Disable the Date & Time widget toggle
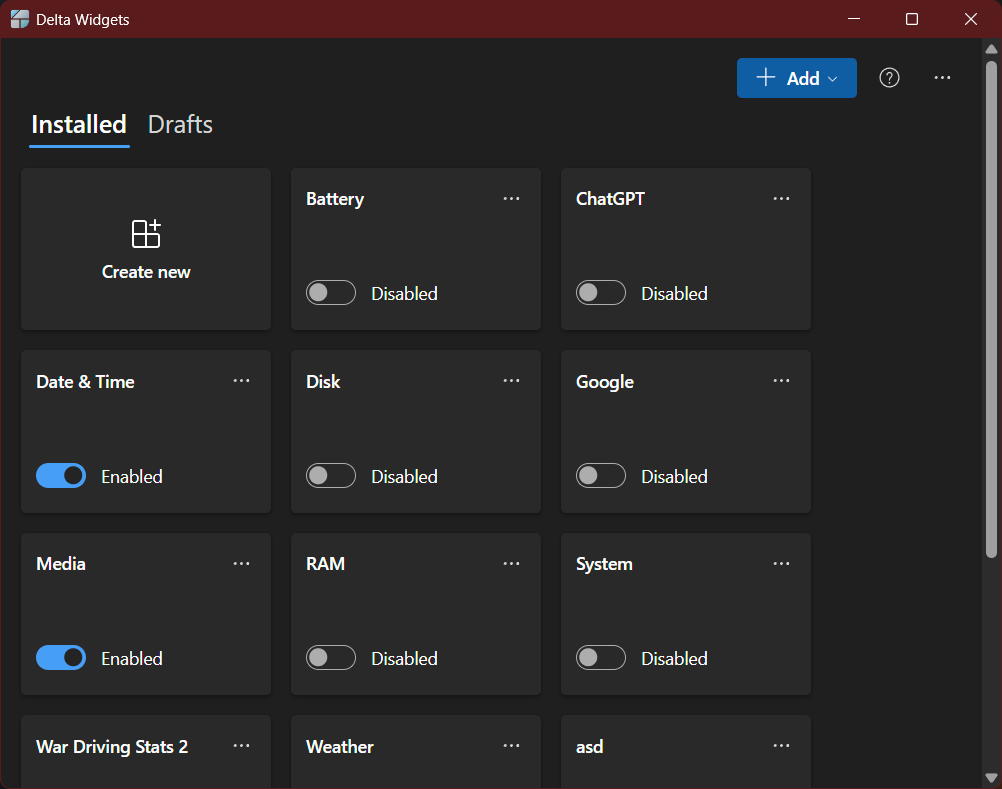1002x789 pixels. 61,475
